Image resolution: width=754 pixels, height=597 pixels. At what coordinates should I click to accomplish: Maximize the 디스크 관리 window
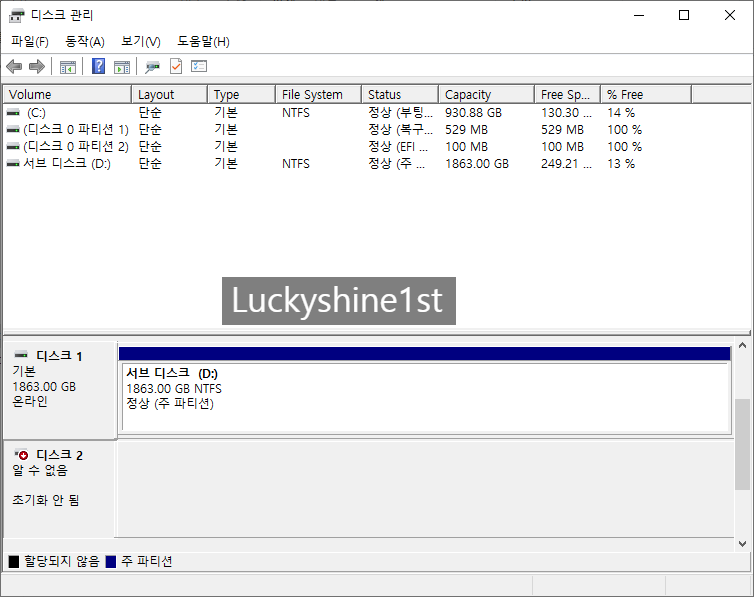[x=684, y=15]
